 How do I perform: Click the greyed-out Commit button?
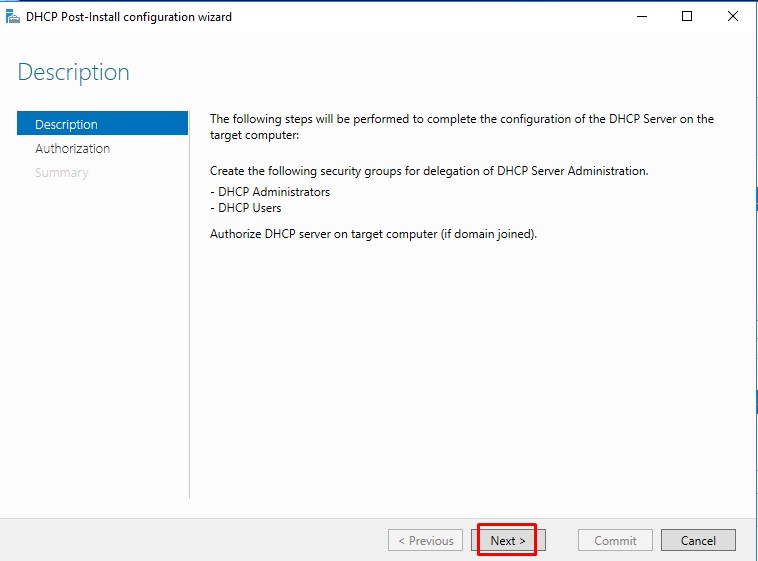(615, 540)
